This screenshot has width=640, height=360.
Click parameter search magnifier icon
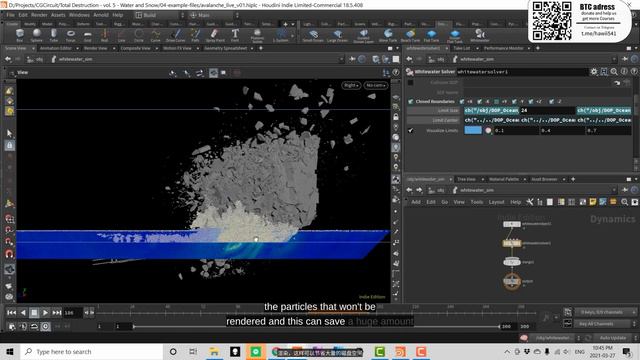[614, 71]
